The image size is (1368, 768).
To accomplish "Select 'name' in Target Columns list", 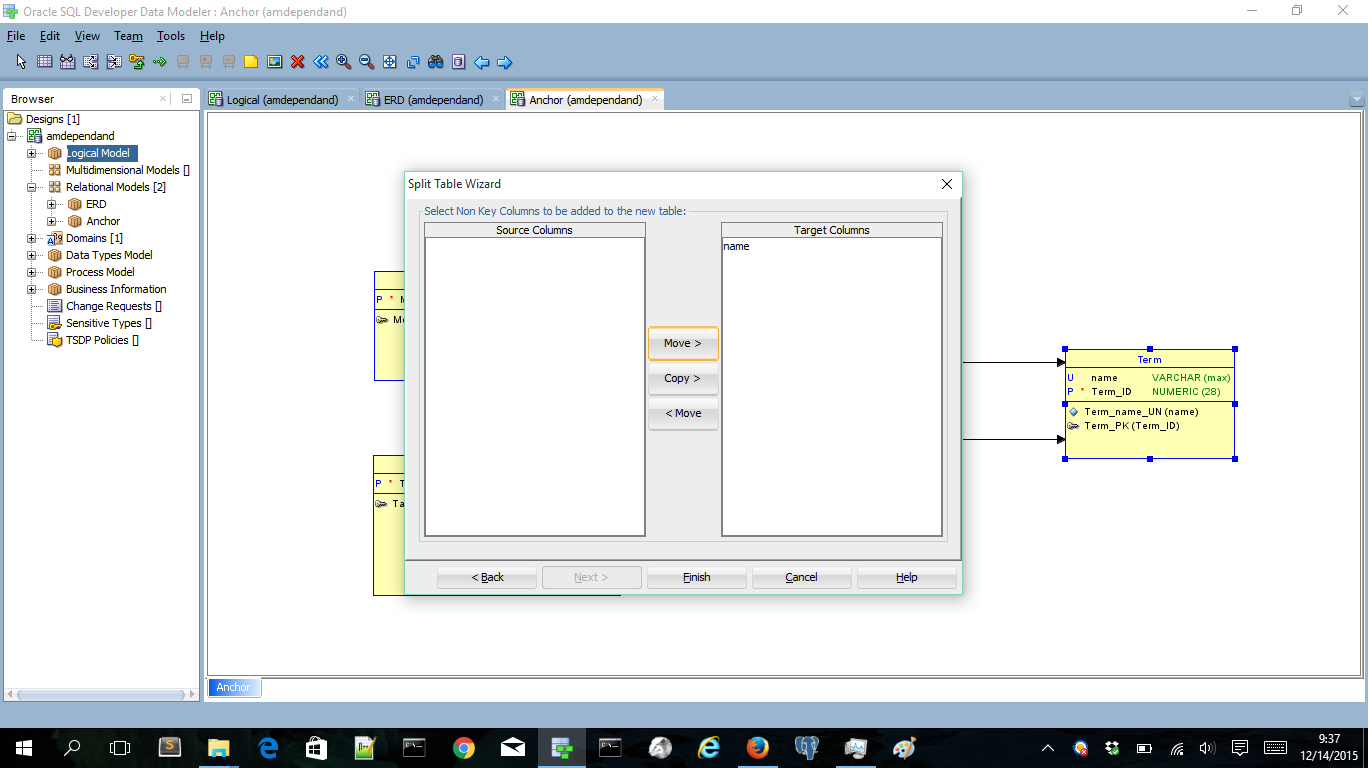I will [736, 246].
